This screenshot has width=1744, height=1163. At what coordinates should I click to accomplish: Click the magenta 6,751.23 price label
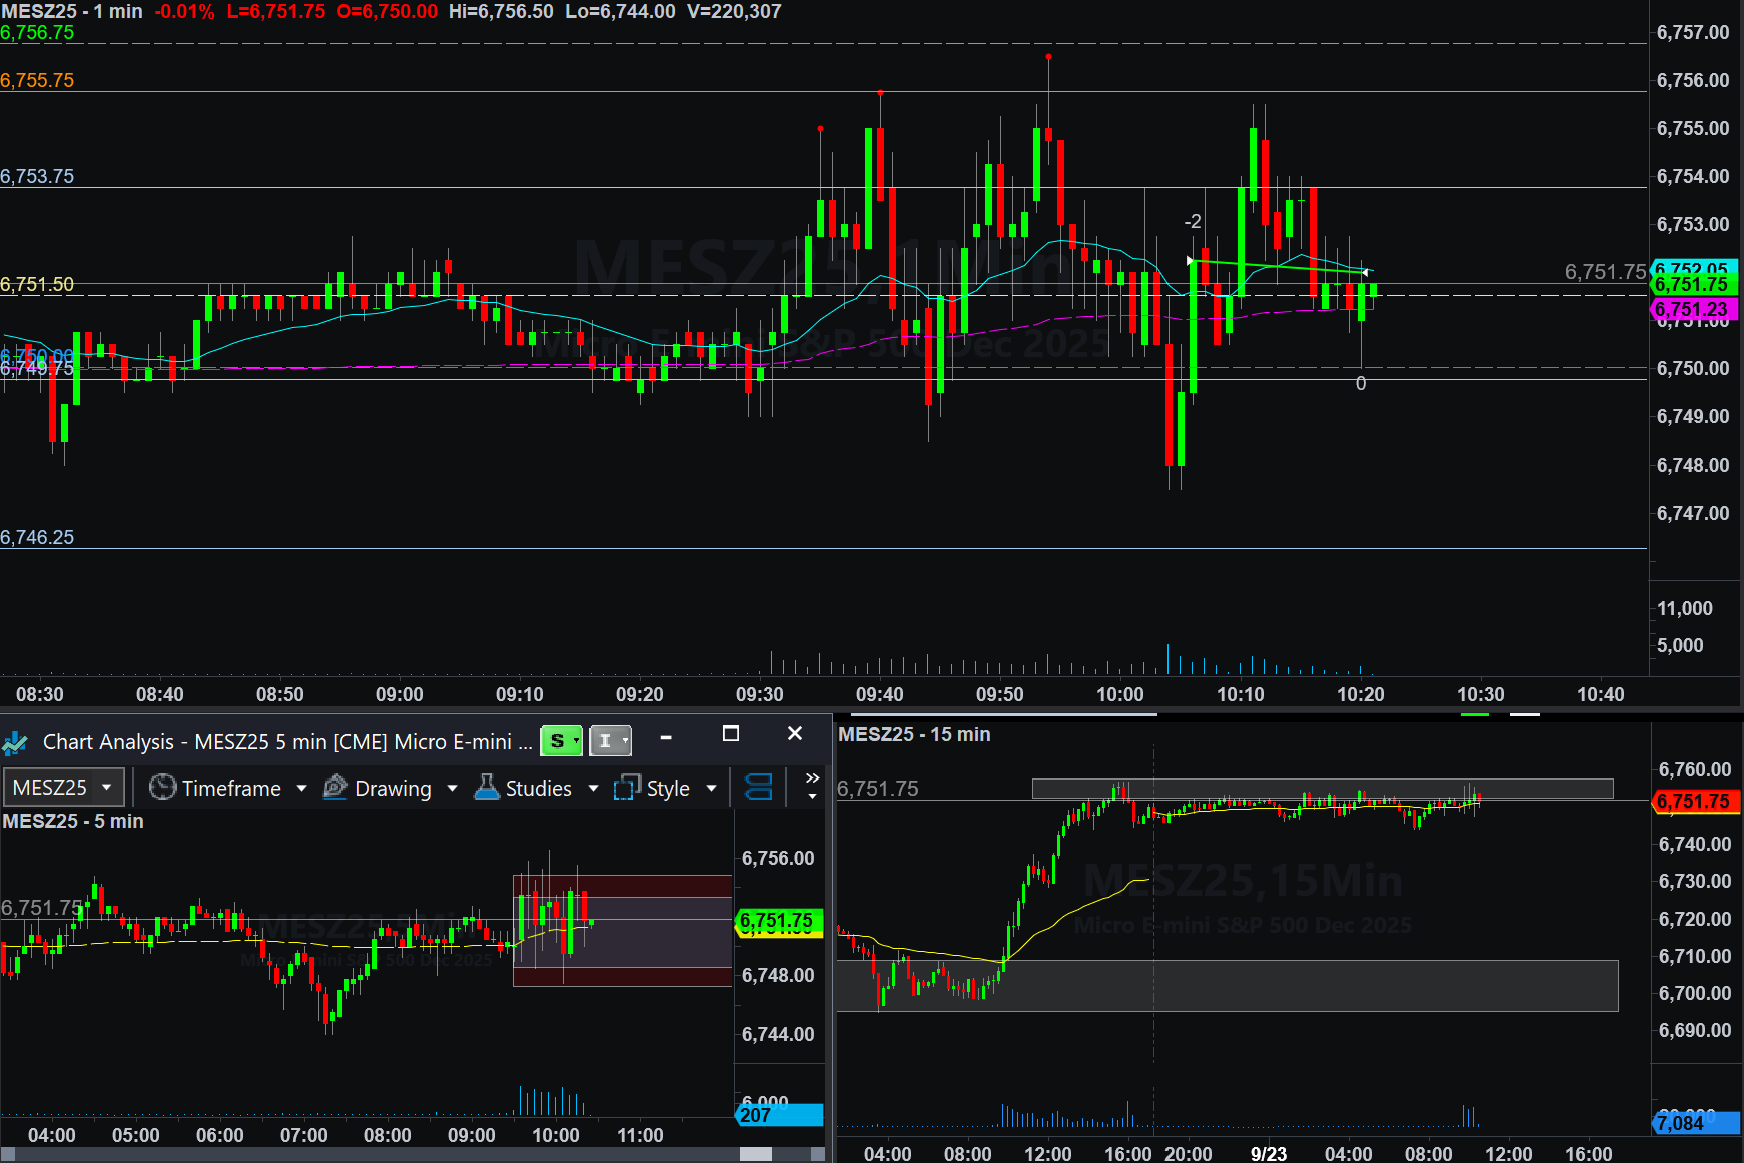tap(1692, 310)
